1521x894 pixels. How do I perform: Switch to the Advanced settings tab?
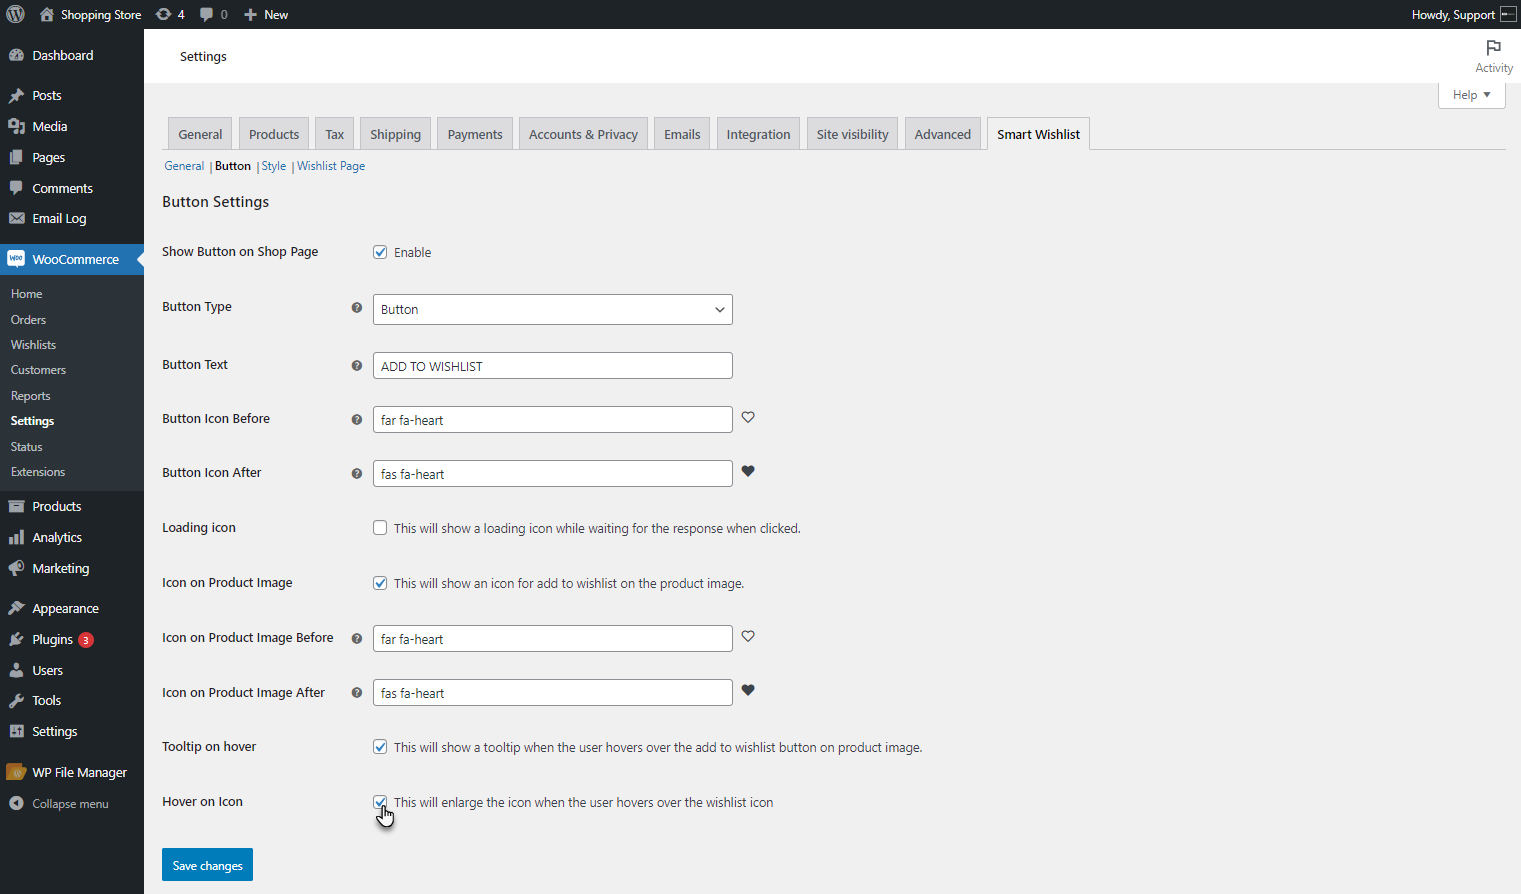pyautogui.click(x=942, y=134)
